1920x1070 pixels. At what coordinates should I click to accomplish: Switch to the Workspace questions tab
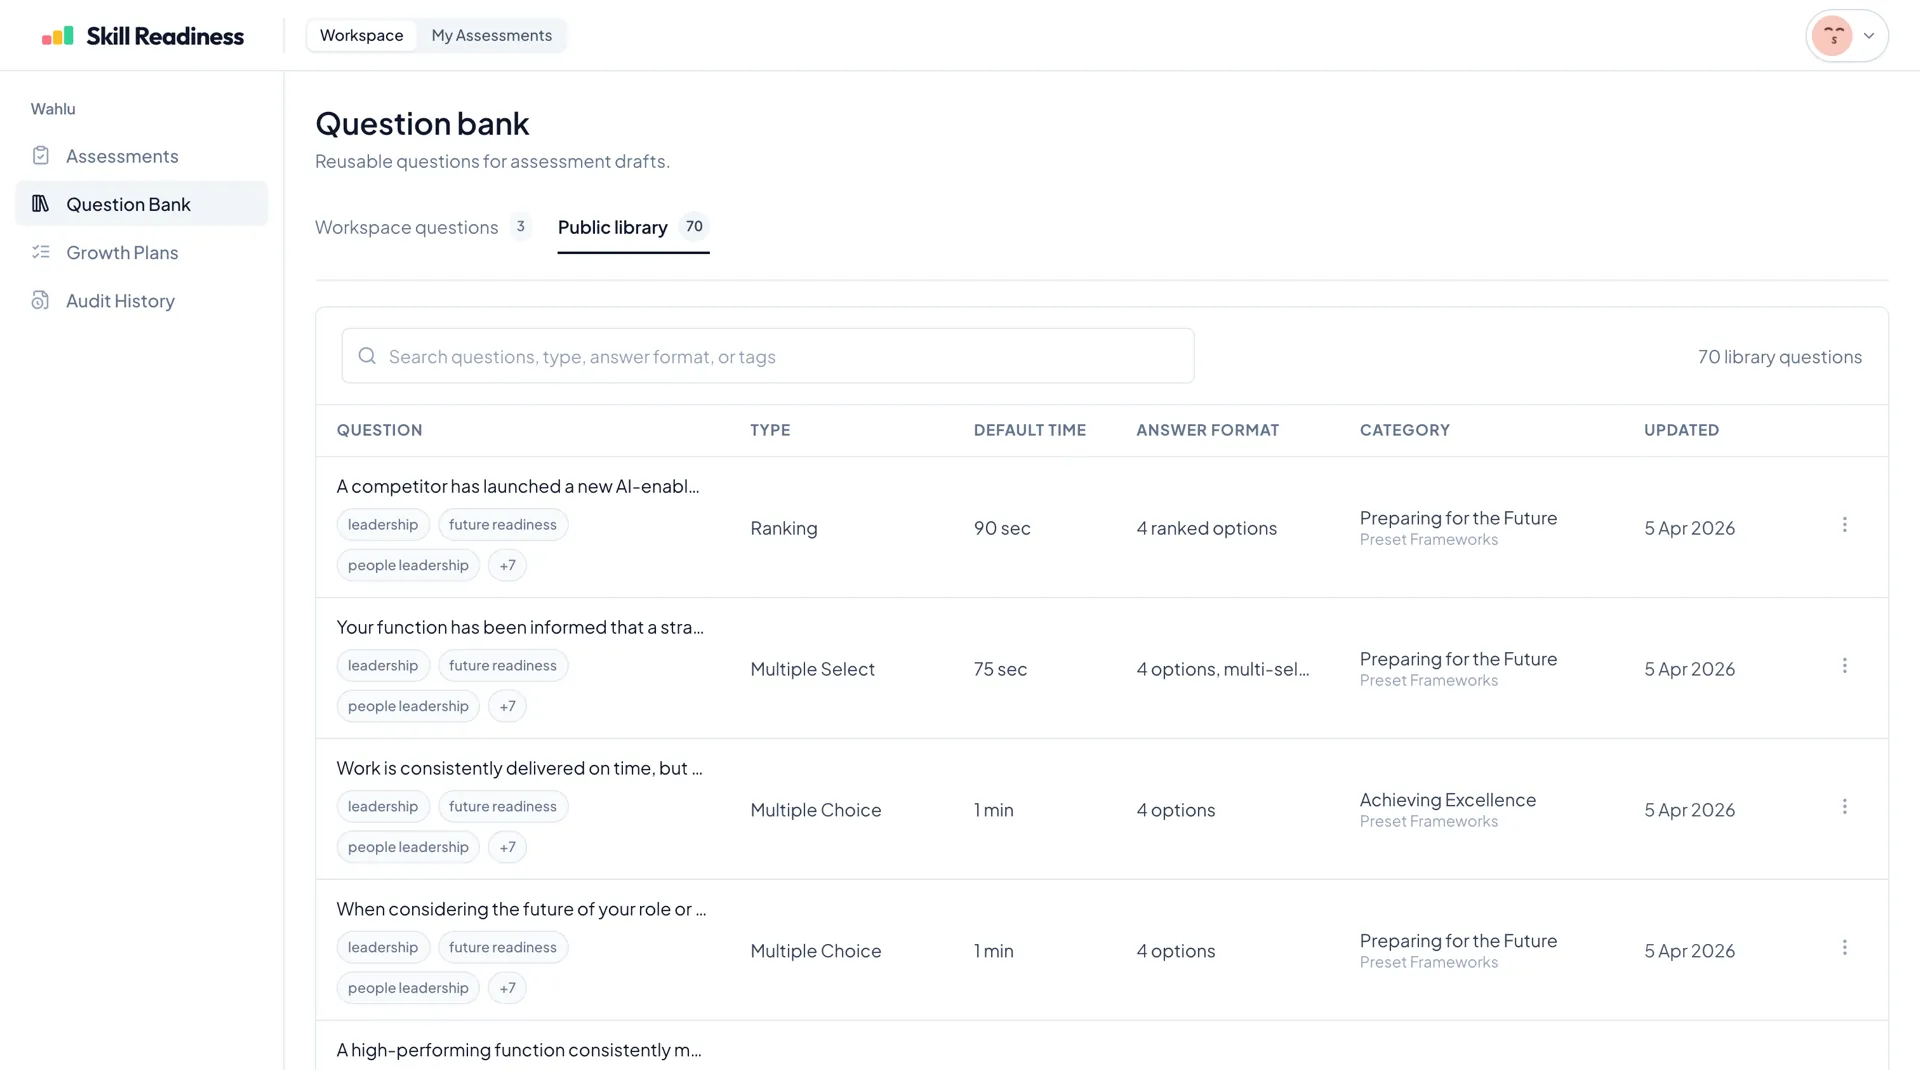click(405, 227)
